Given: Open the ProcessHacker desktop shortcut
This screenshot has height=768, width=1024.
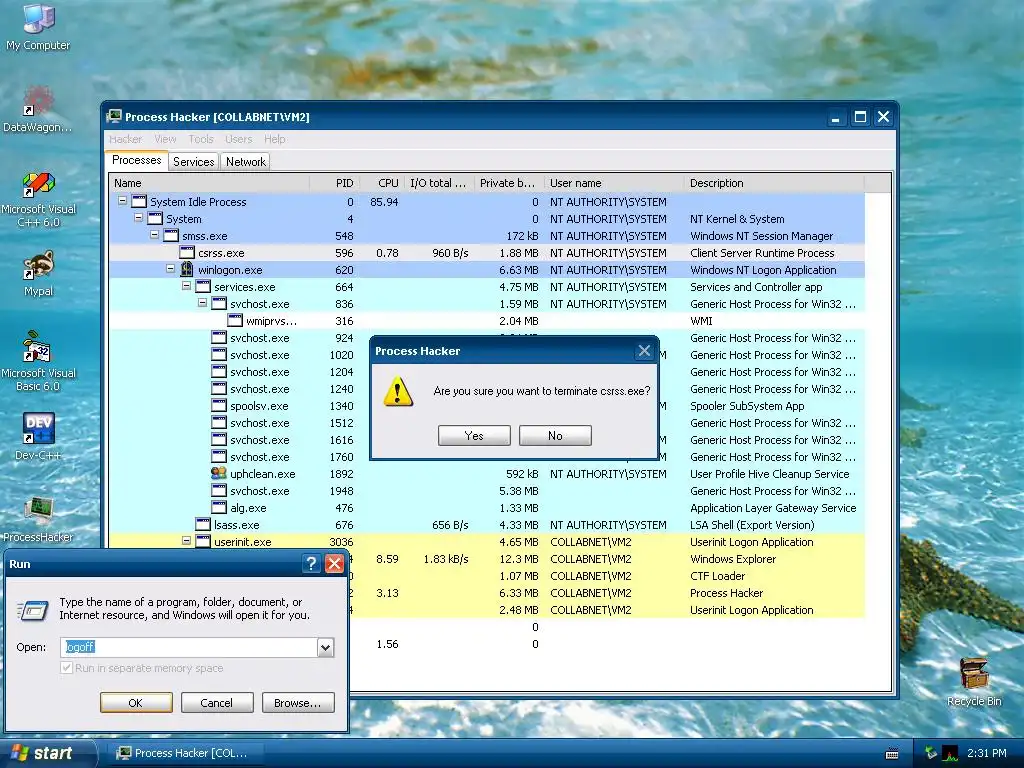Looking at the screenshot, I should [38, 519].
